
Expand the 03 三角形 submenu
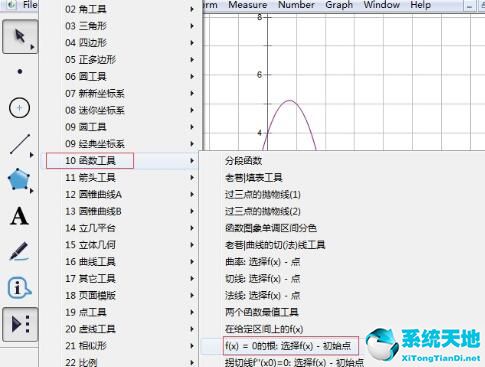tap(120, 26)
